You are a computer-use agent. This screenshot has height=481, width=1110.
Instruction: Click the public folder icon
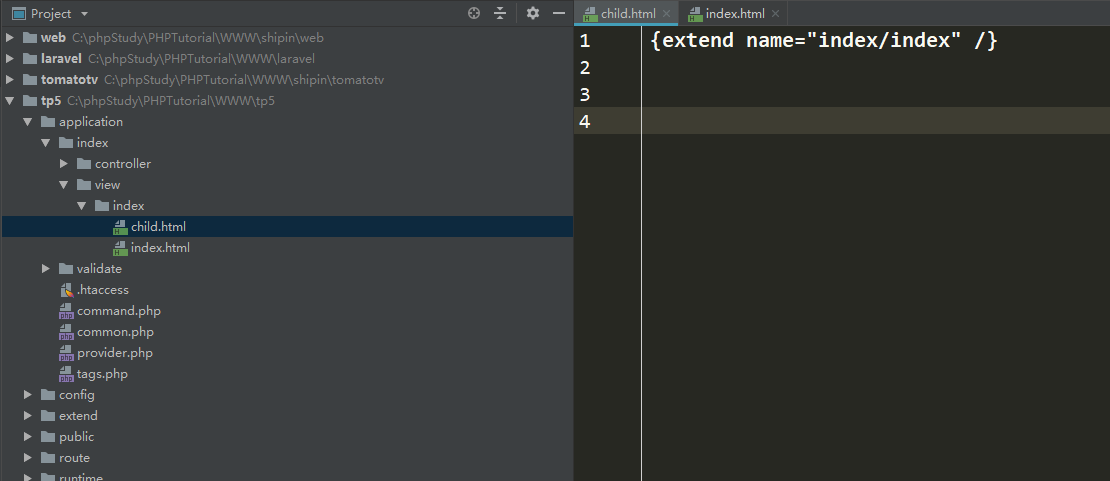pyautogui.click(x=48, y=436)
